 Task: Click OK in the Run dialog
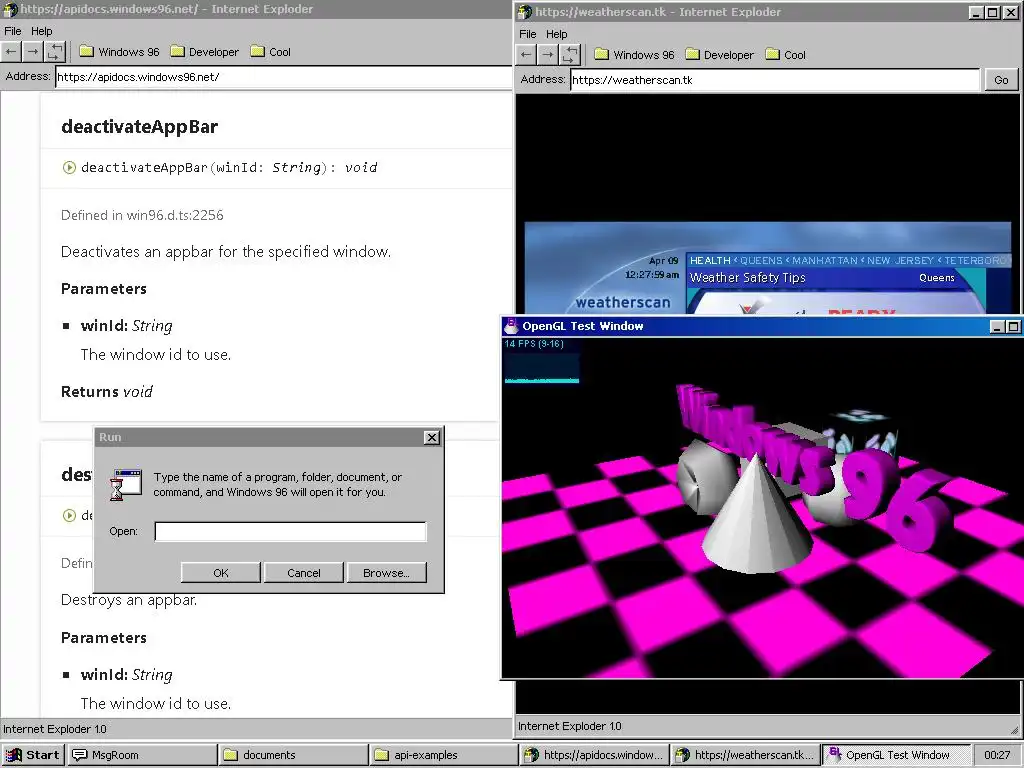[221, 573]
